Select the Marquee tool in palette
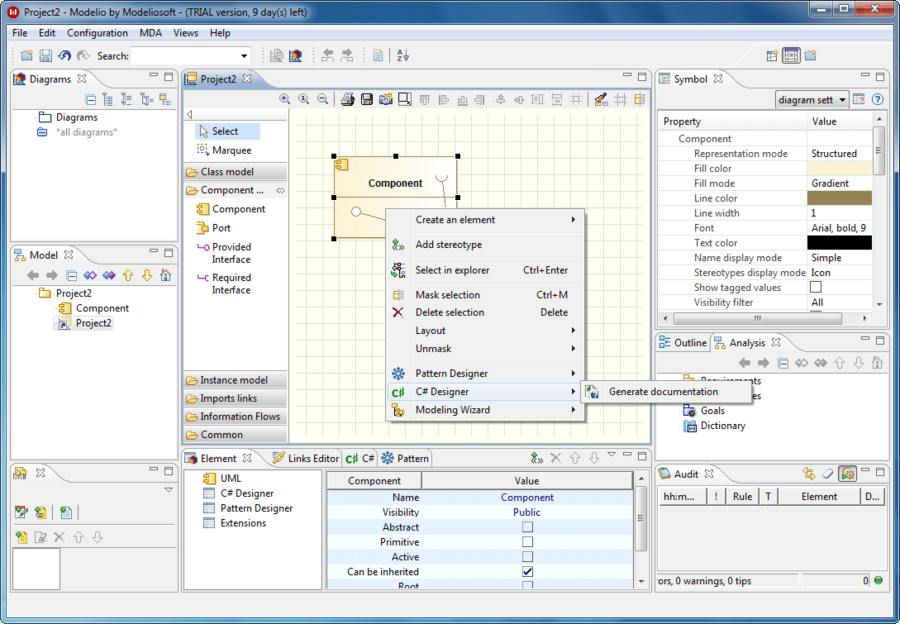900x624 pixels. point(224,150)
